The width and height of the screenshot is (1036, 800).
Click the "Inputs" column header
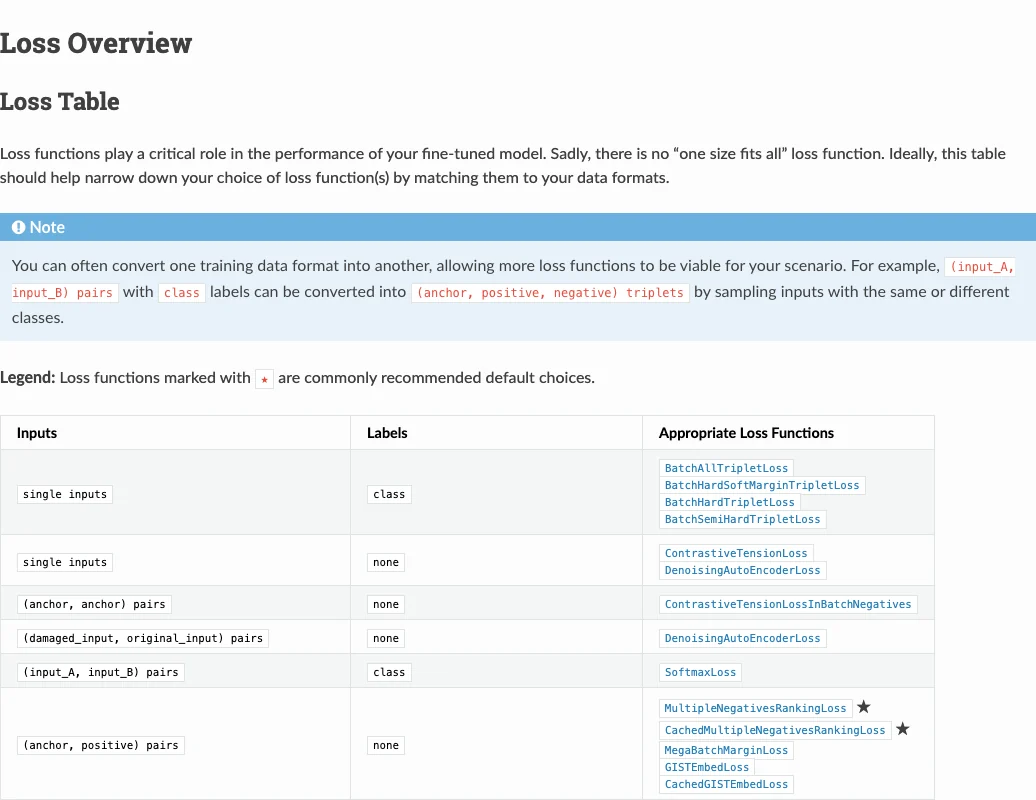tap(37, 433)
